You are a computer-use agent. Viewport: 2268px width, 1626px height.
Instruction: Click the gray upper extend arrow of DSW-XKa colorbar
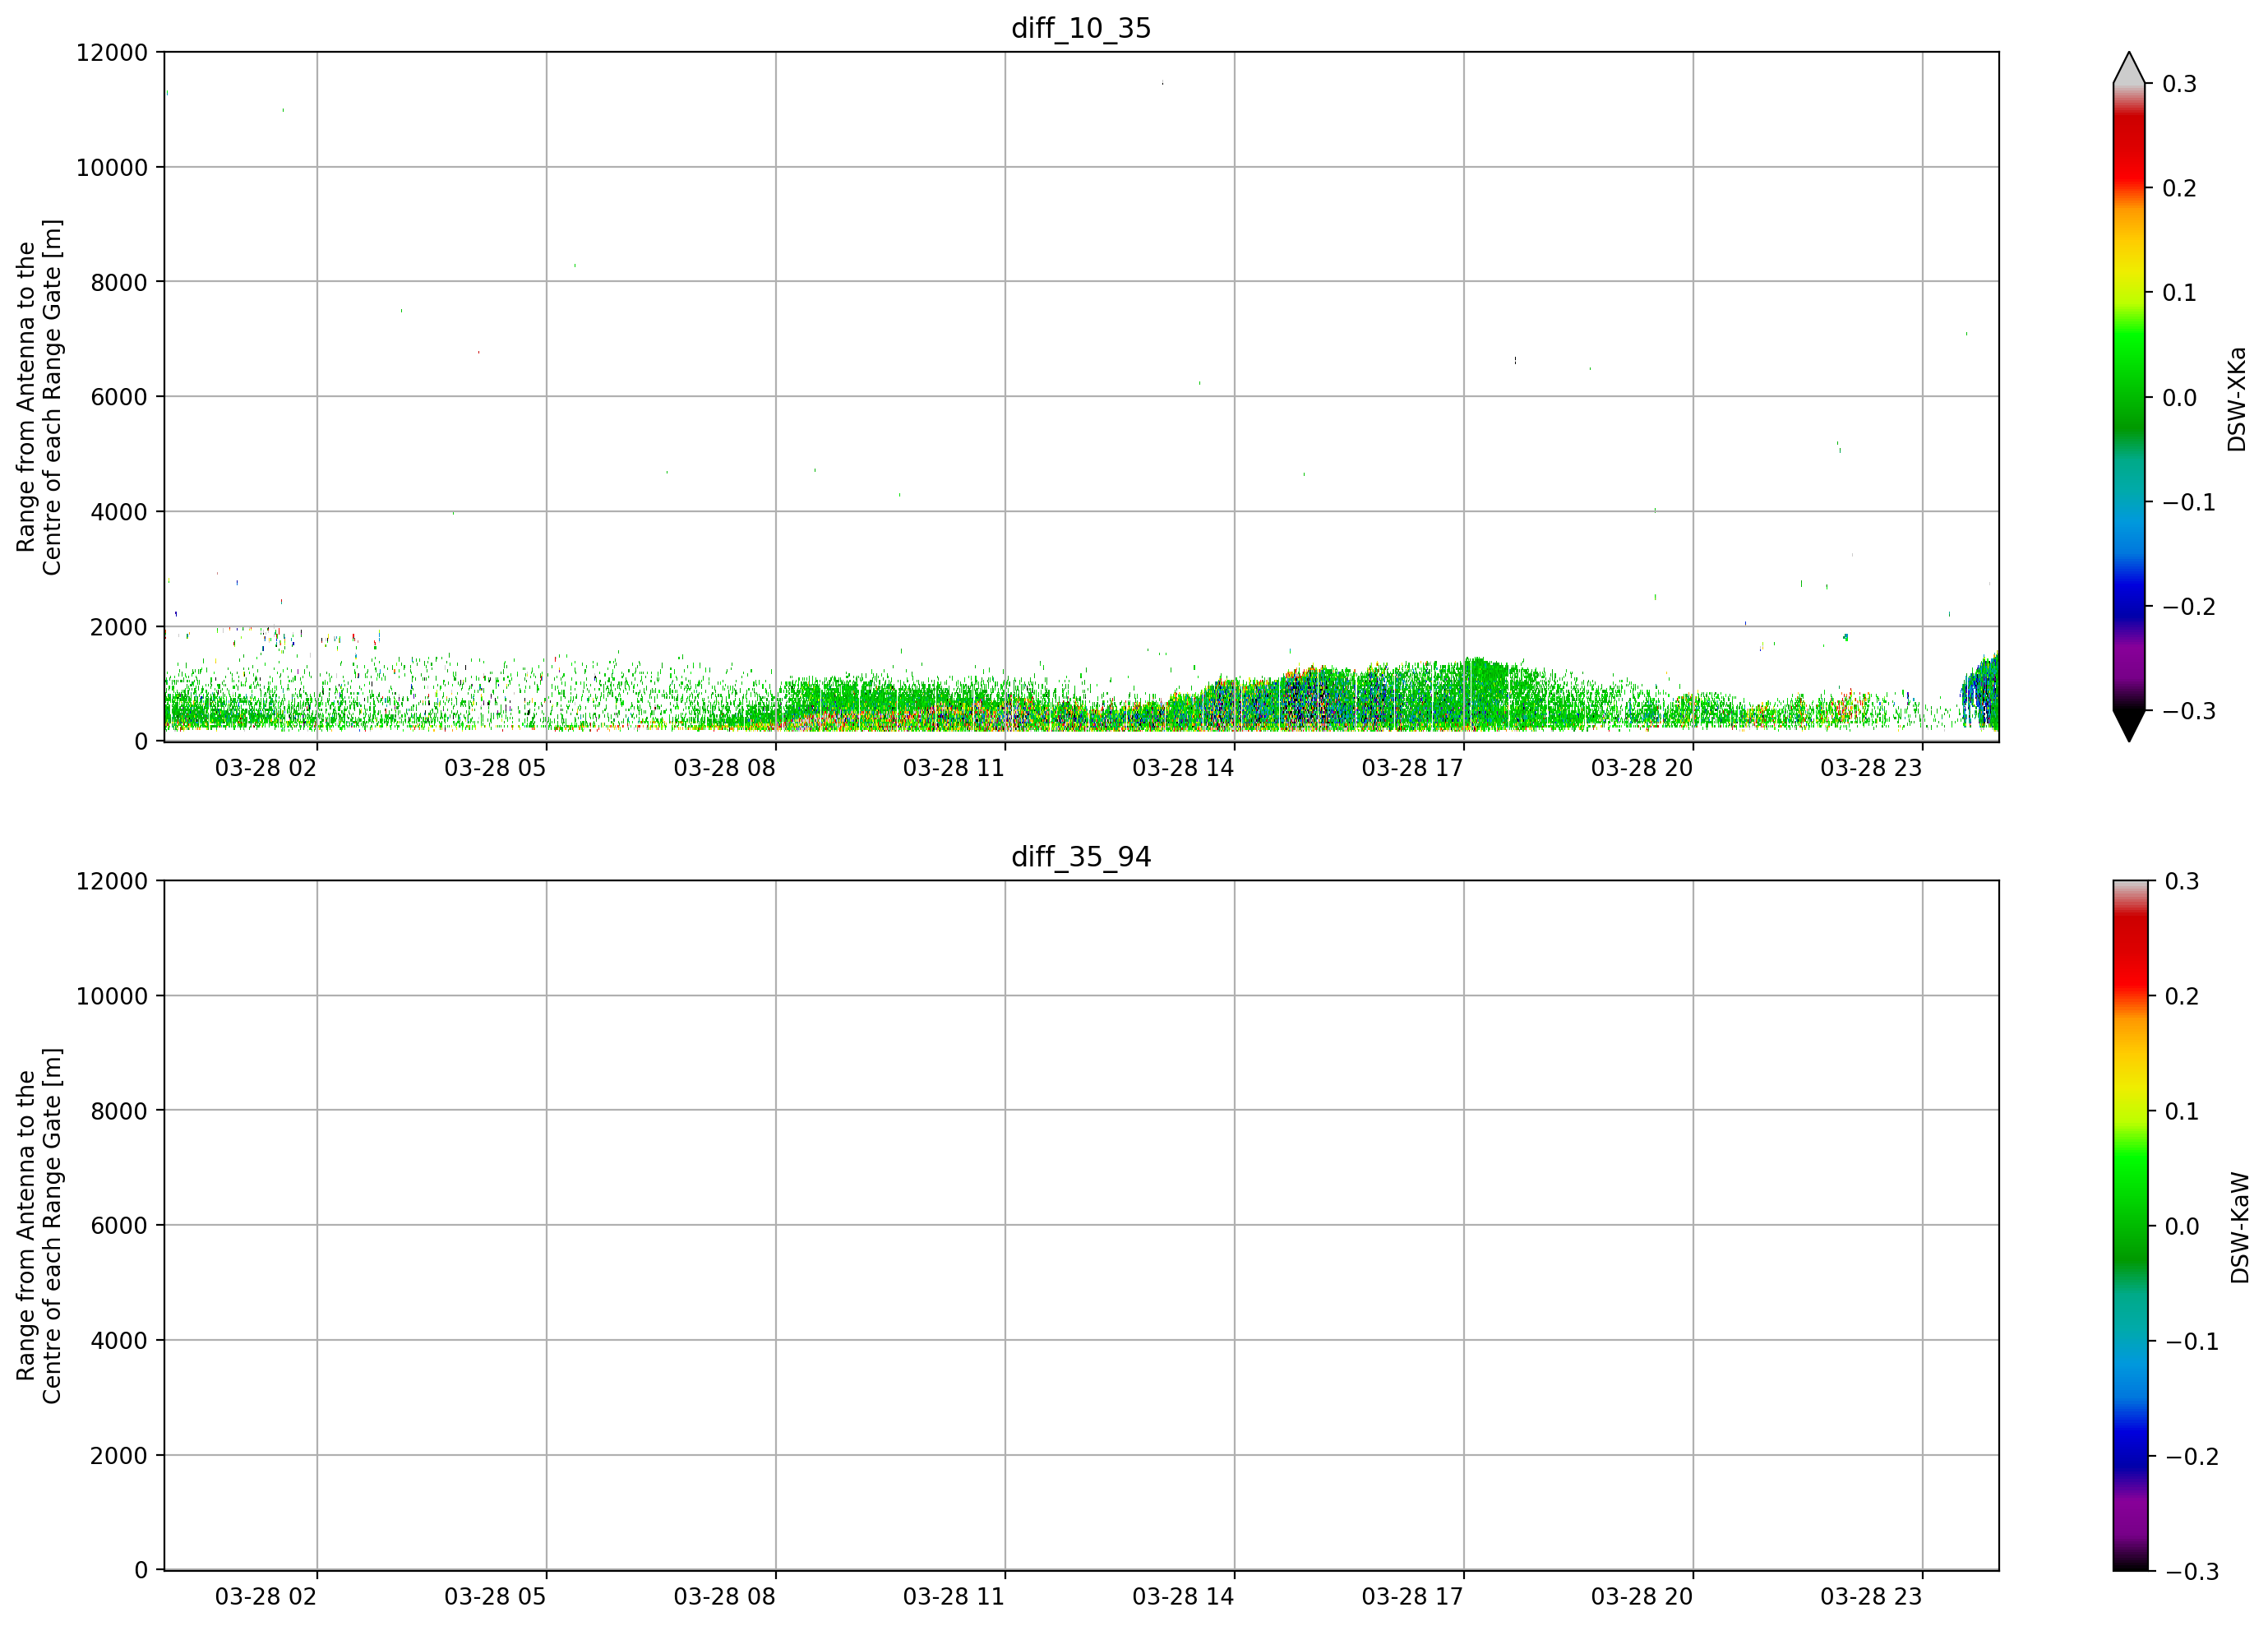point(2129,69)
